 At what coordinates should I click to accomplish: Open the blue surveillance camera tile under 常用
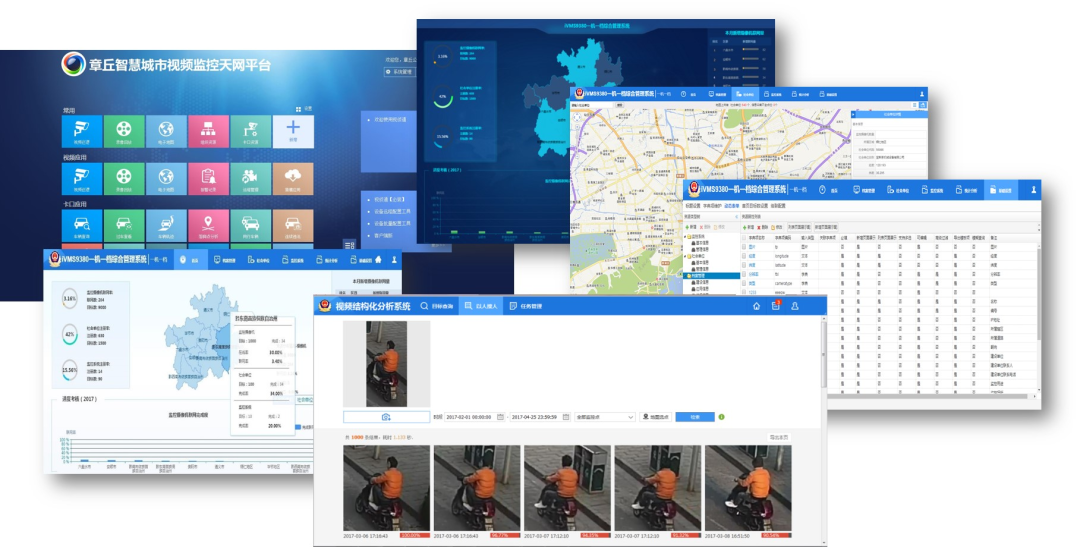[x=82, y=131]
